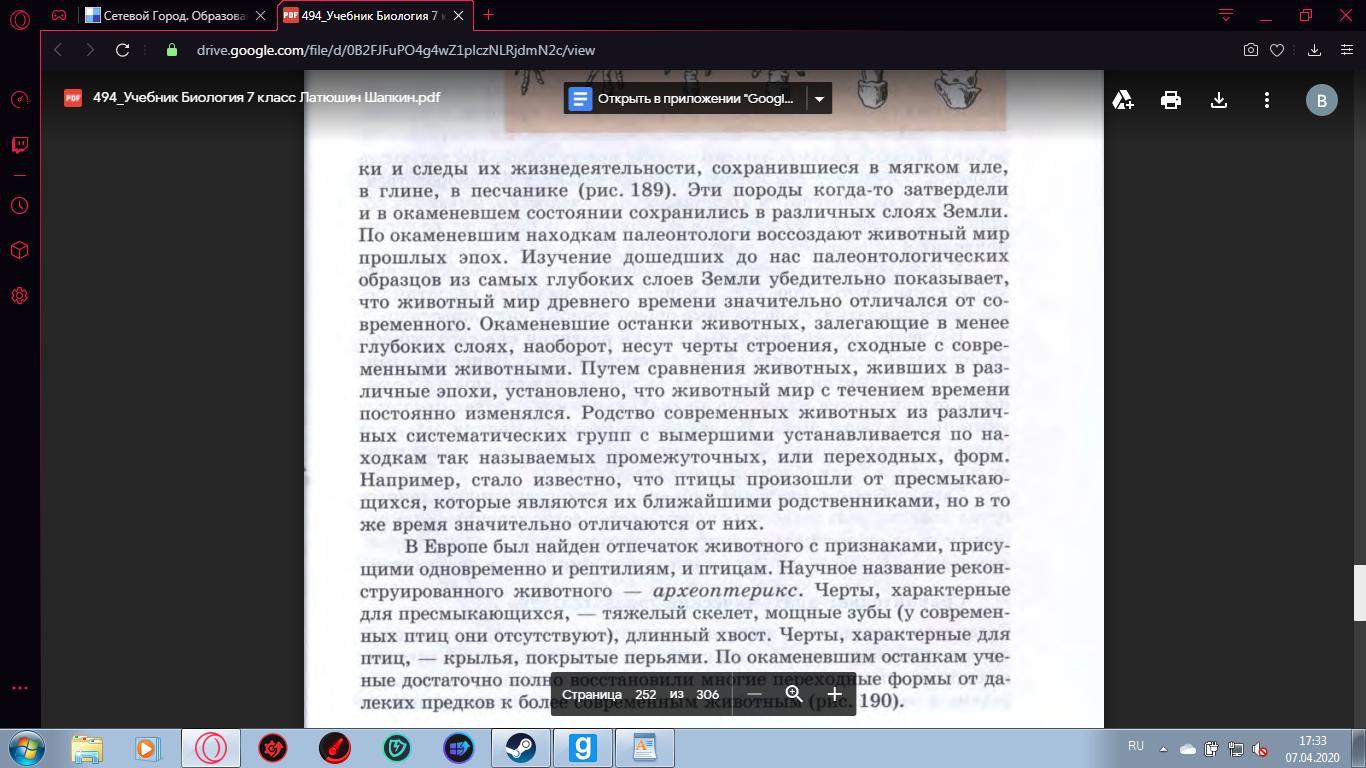The image size is (1366, 768).
Task: Open the Twitch sidebar panel
Action: 20,145
